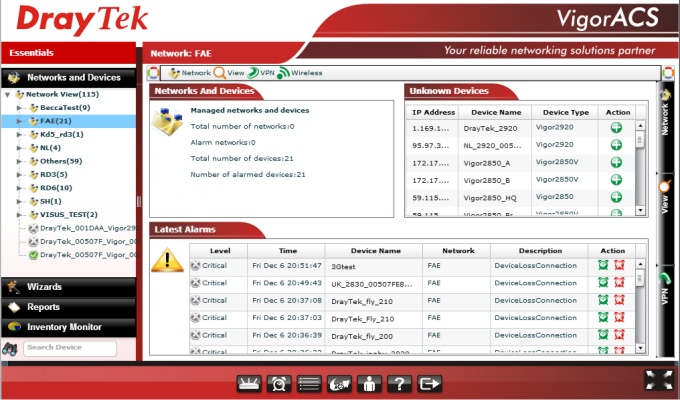Click the logout arrow icon in bottom toolbar

click(429, 384)
